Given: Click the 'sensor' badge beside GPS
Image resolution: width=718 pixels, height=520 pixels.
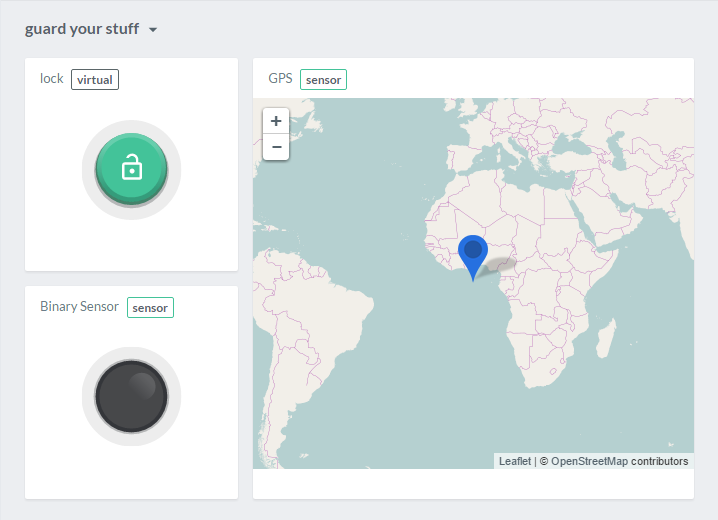Looking at the screenshot, I should pos(323,79).
